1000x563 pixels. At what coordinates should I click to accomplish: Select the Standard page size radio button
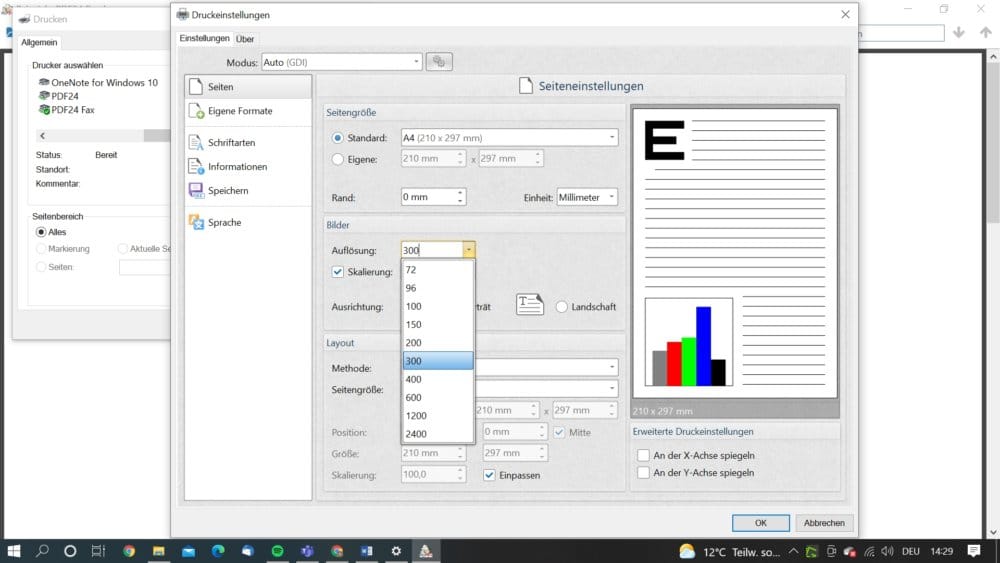[x=337, y=138]
